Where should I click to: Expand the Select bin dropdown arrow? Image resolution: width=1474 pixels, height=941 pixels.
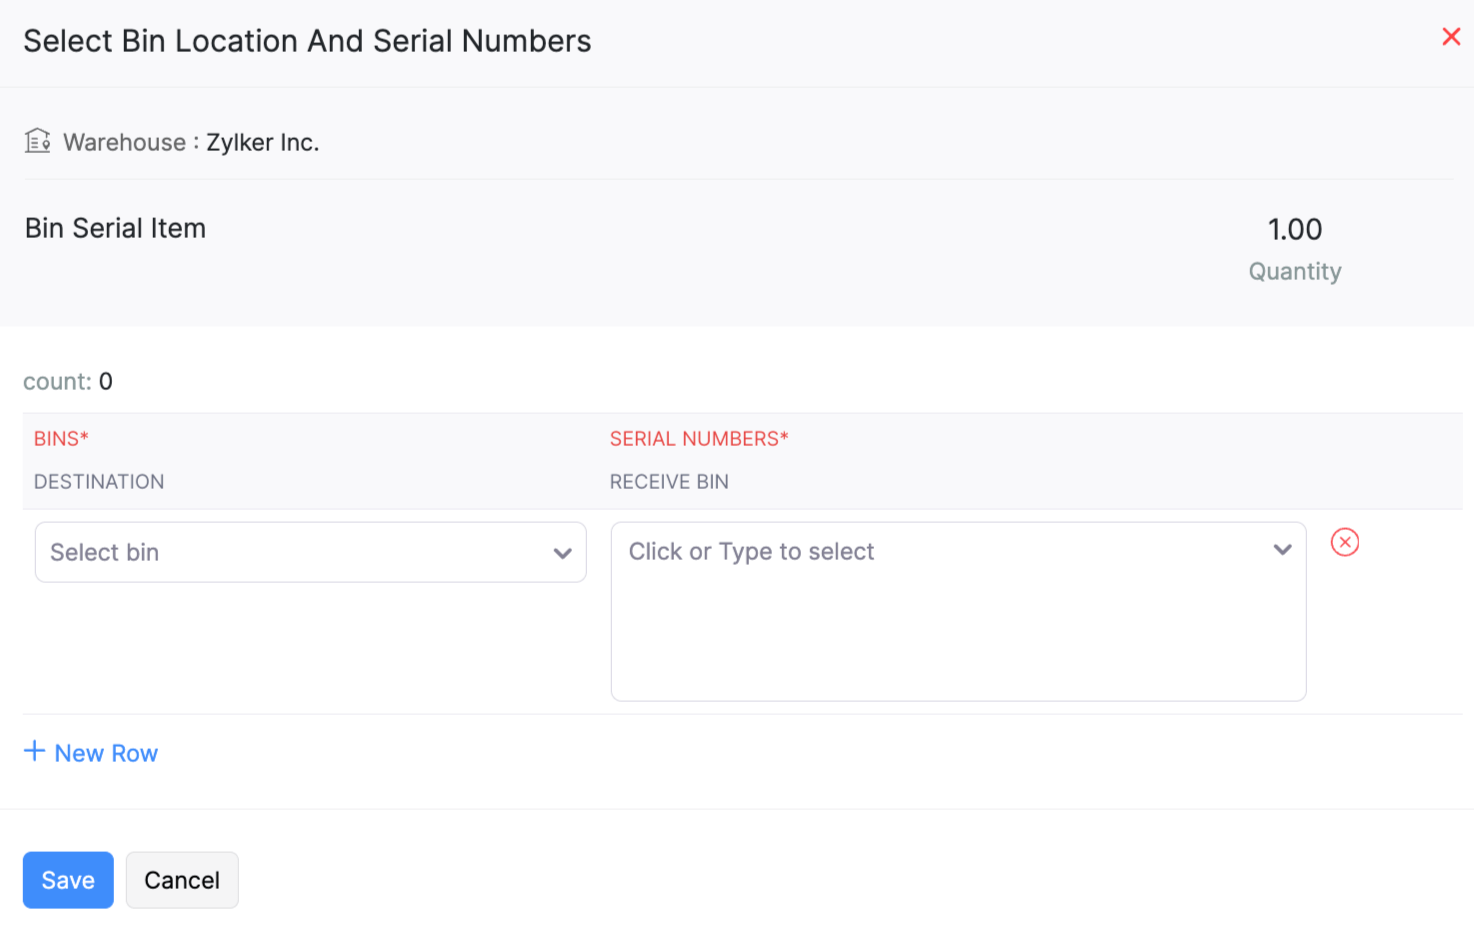click(562, 553)
